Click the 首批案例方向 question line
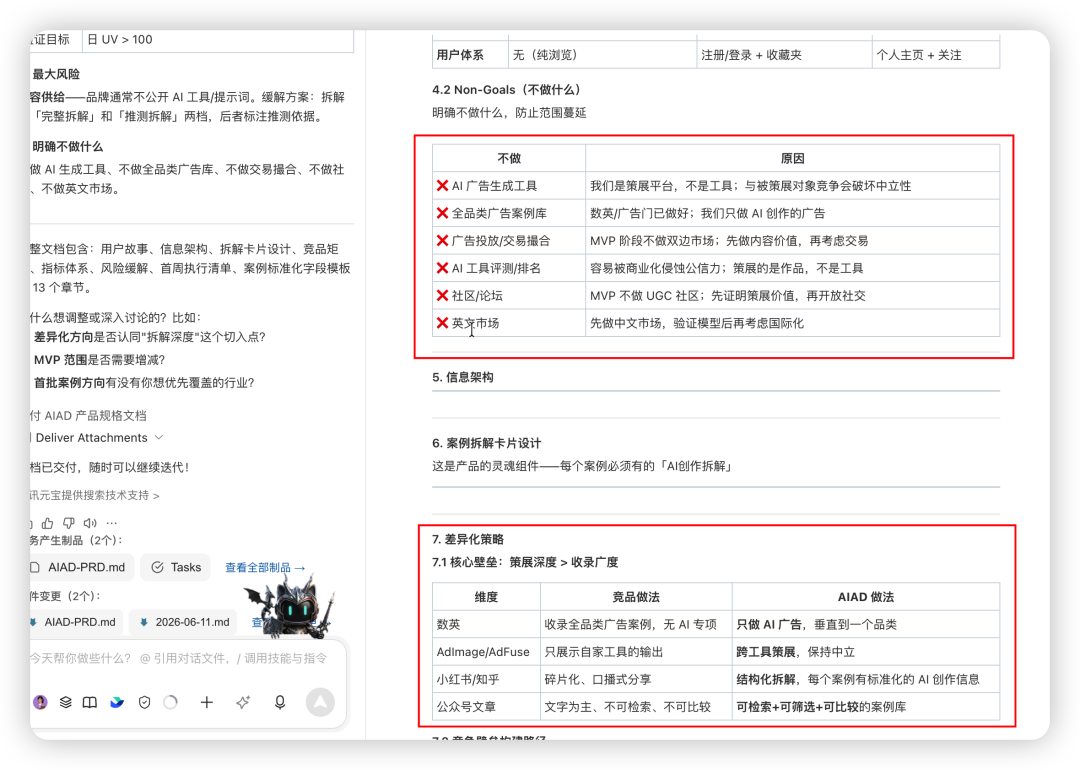The height and width of the screenshot is (770, 1080). (x=144, y=382)
